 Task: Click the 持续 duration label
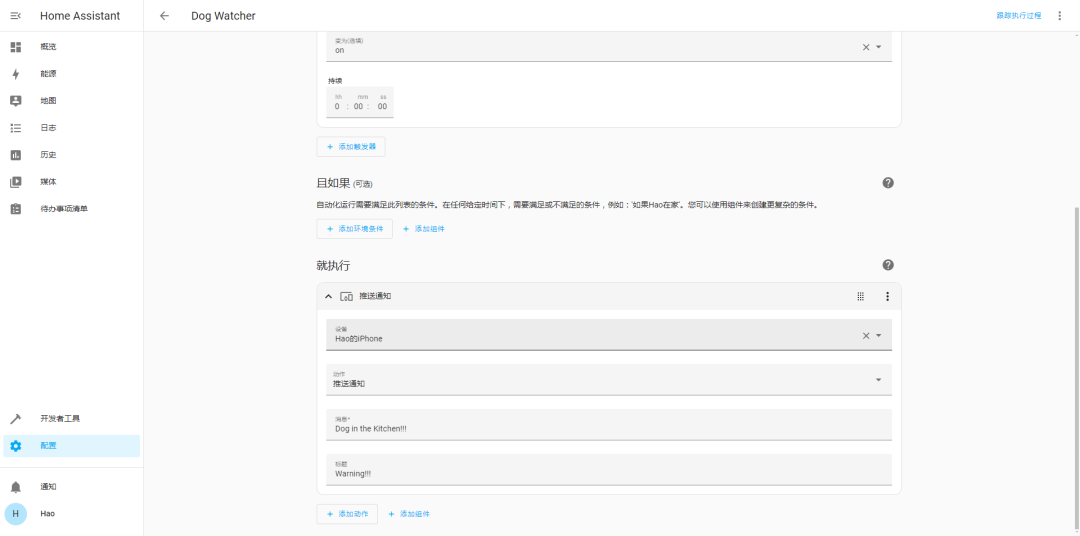click(x=335, y=81)
